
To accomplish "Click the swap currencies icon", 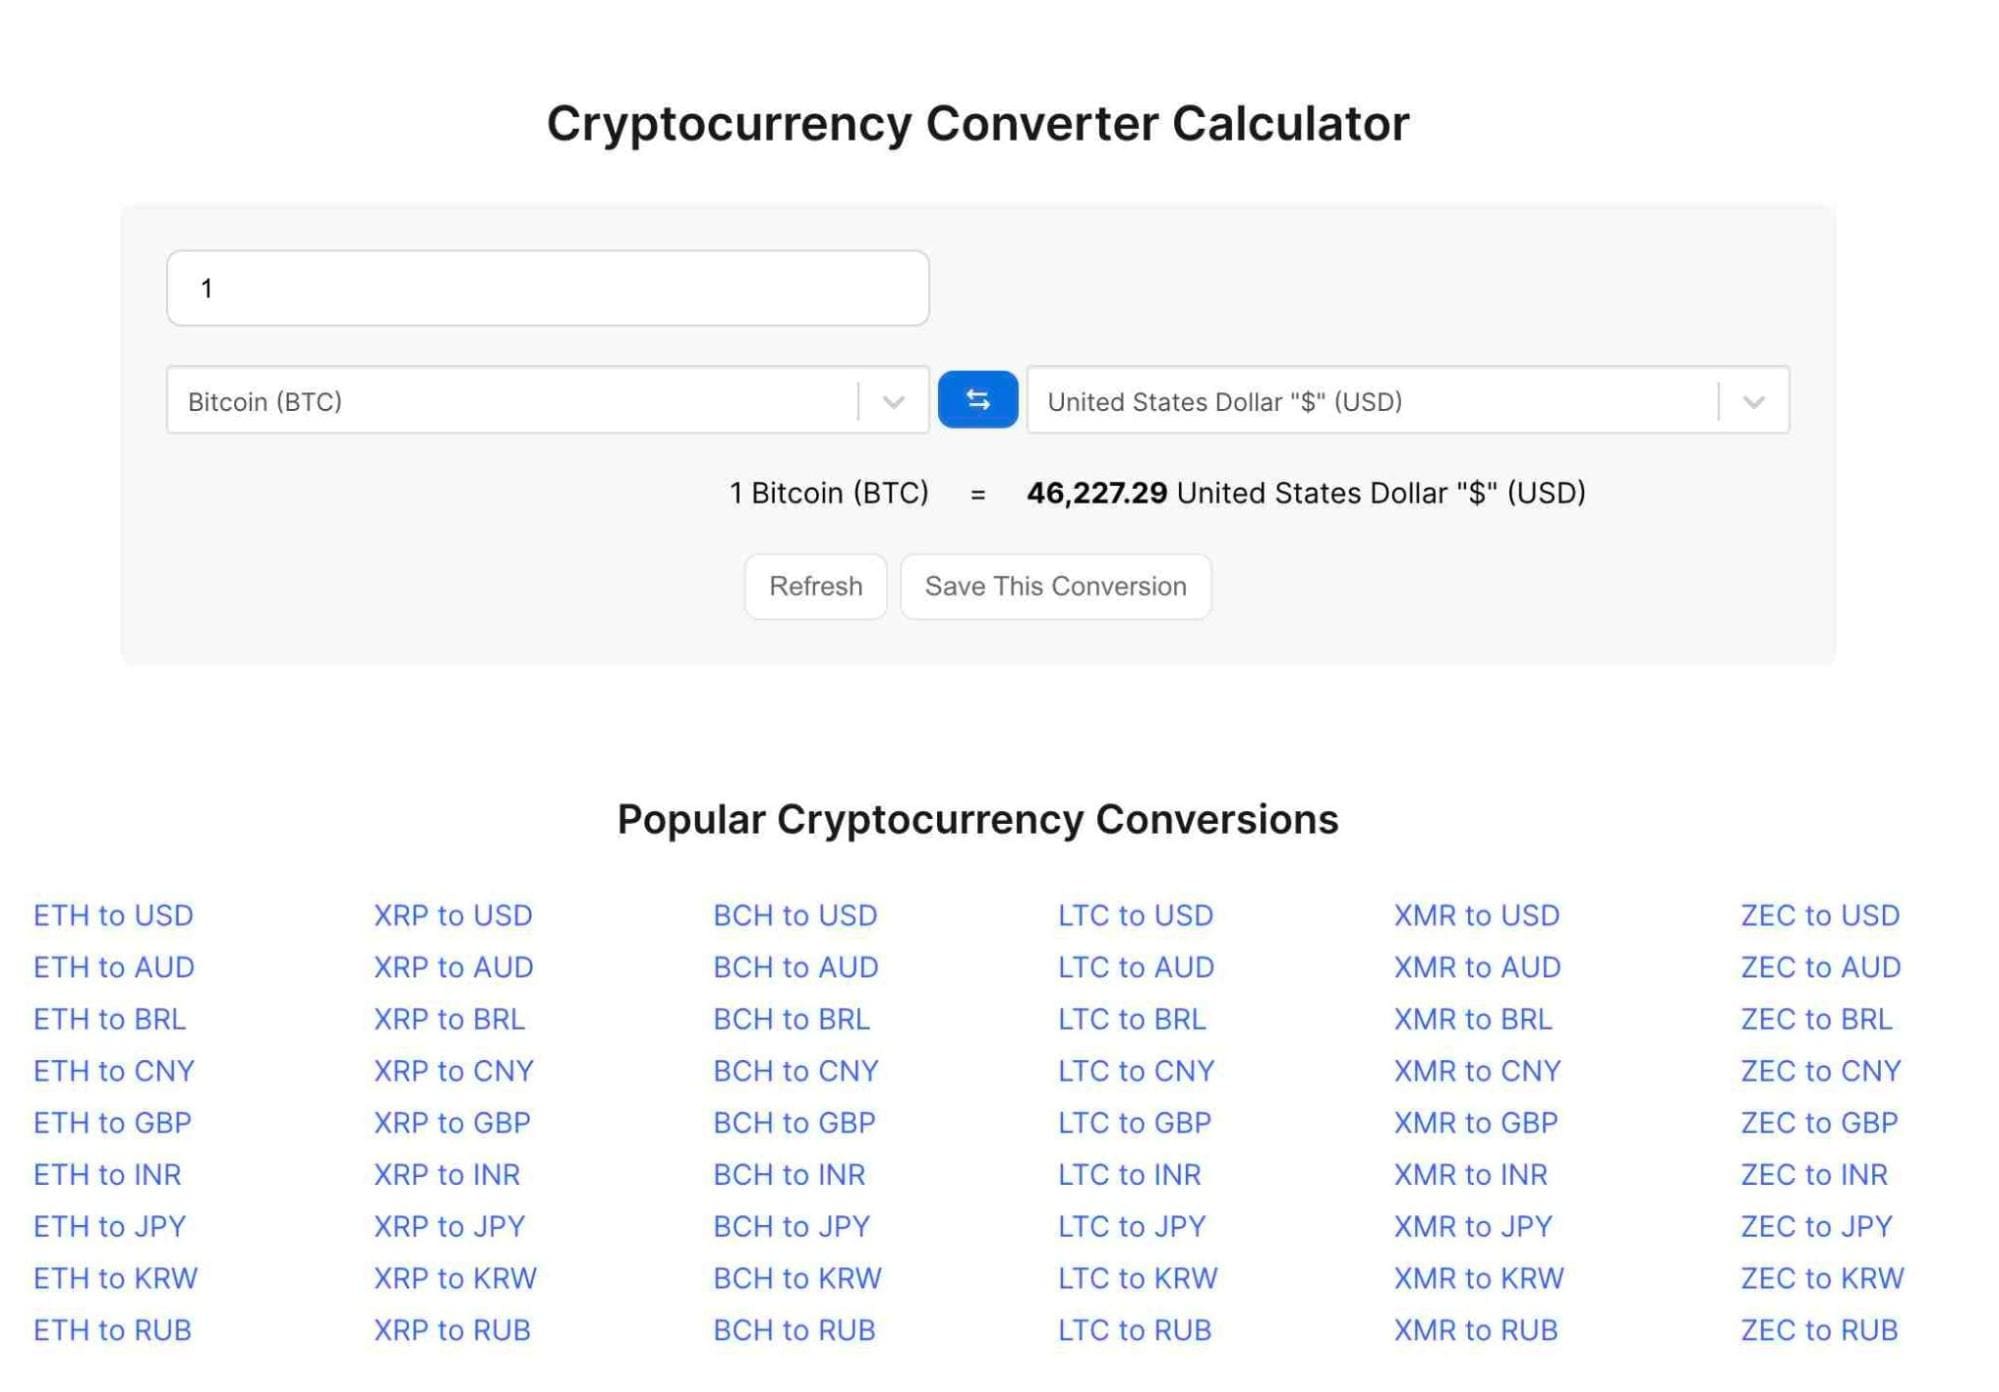I will (x=978, y=400).
